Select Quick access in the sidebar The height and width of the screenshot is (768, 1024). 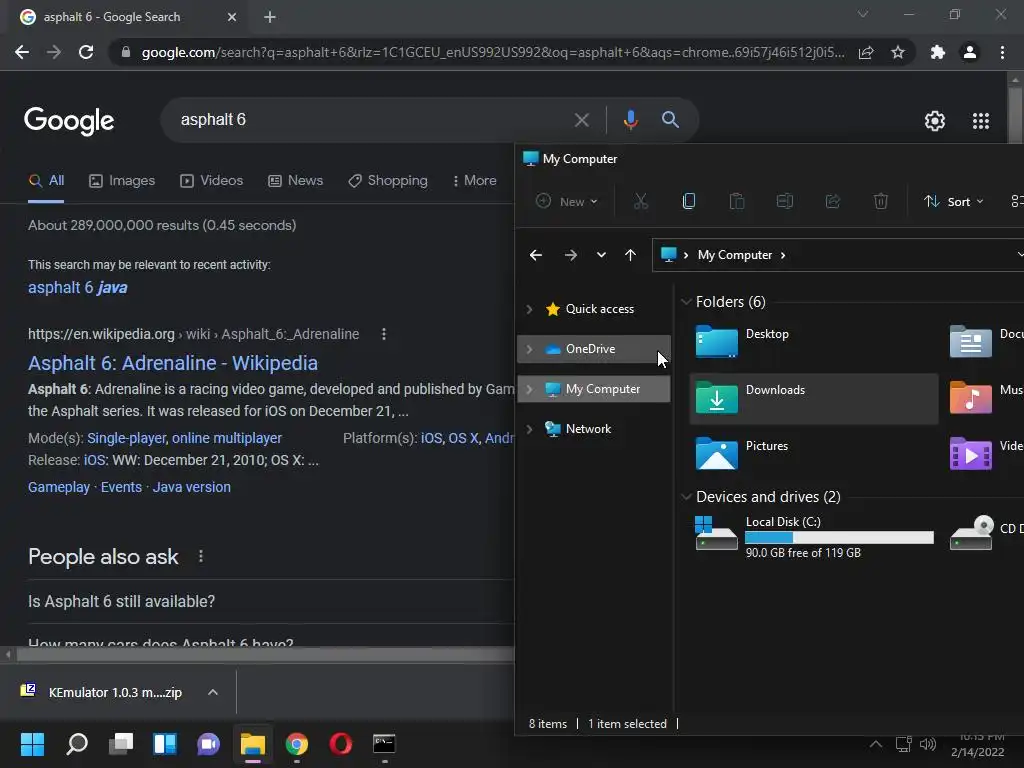point(599,309)
